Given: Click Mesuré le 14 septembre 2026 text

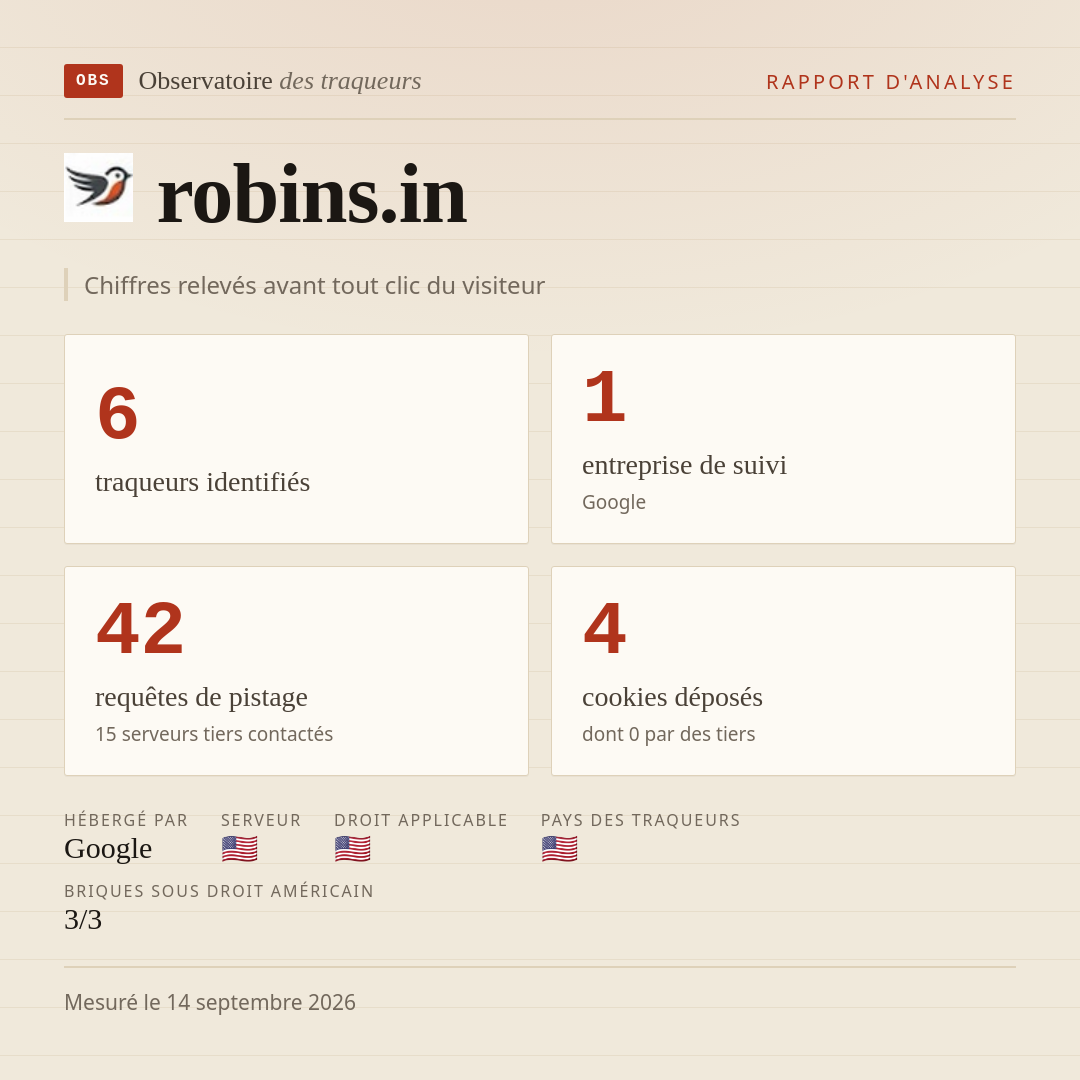Looking at the screenshot, I should coord(210,1002).
